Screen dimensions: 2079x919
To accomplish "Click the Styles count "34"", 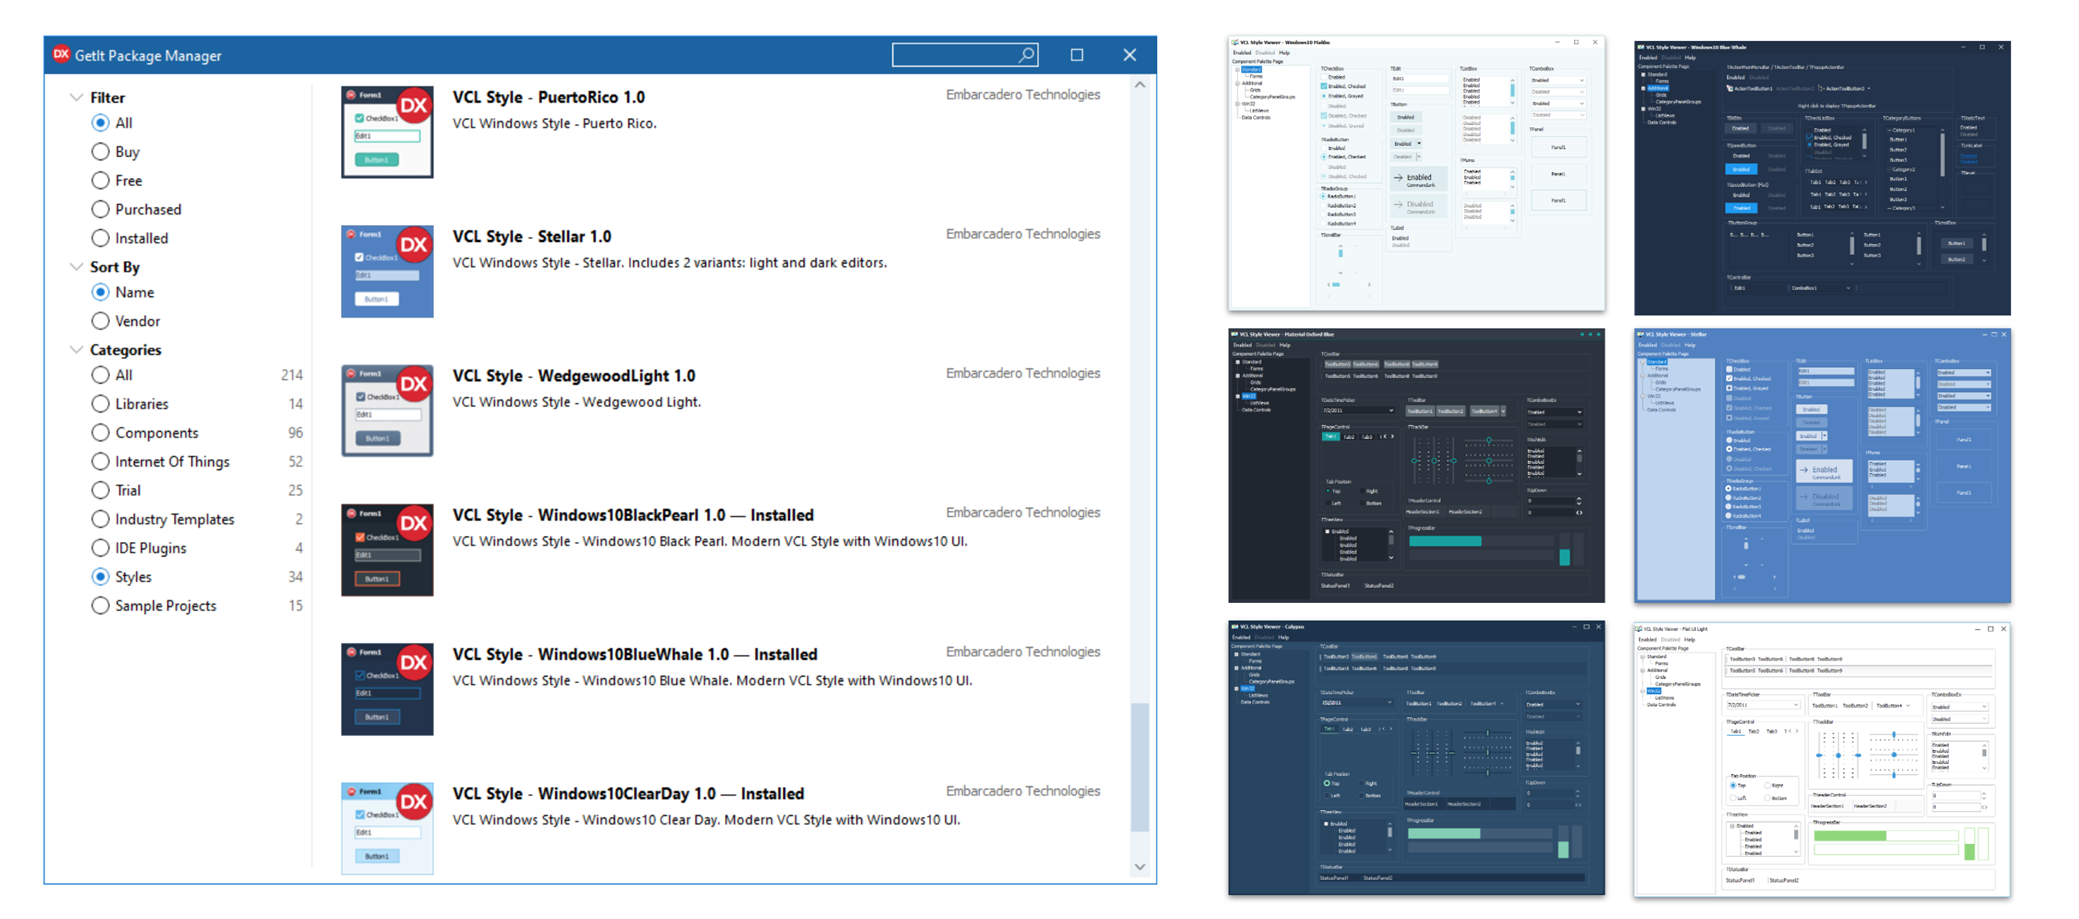I will (295, 577).
